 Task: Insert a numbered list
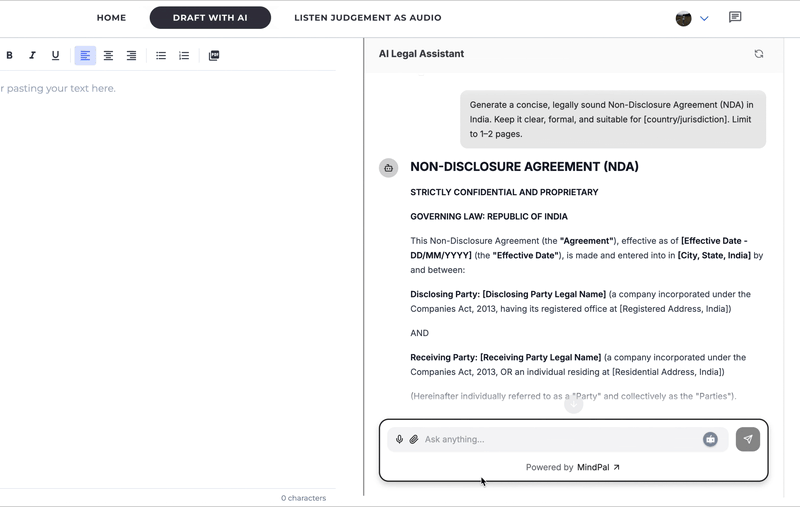pos(184,55)
